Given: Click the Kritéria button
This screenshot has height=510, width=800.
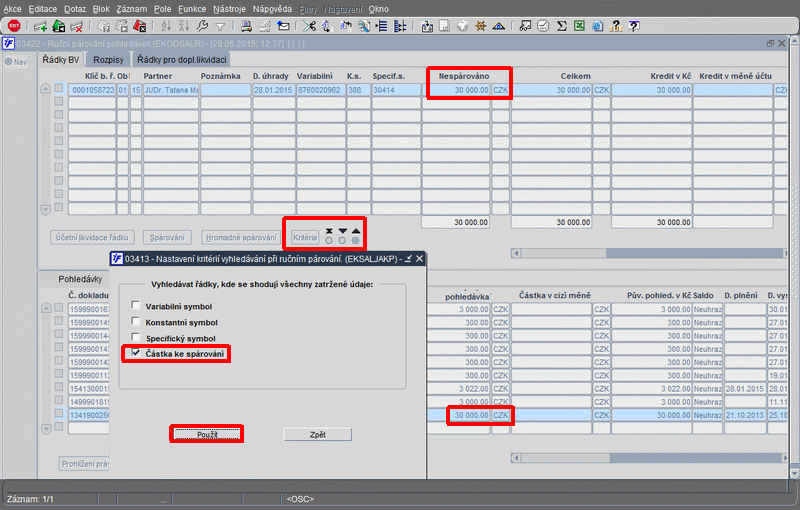Looking at the screenshot, I should click(x=305, y=238).
